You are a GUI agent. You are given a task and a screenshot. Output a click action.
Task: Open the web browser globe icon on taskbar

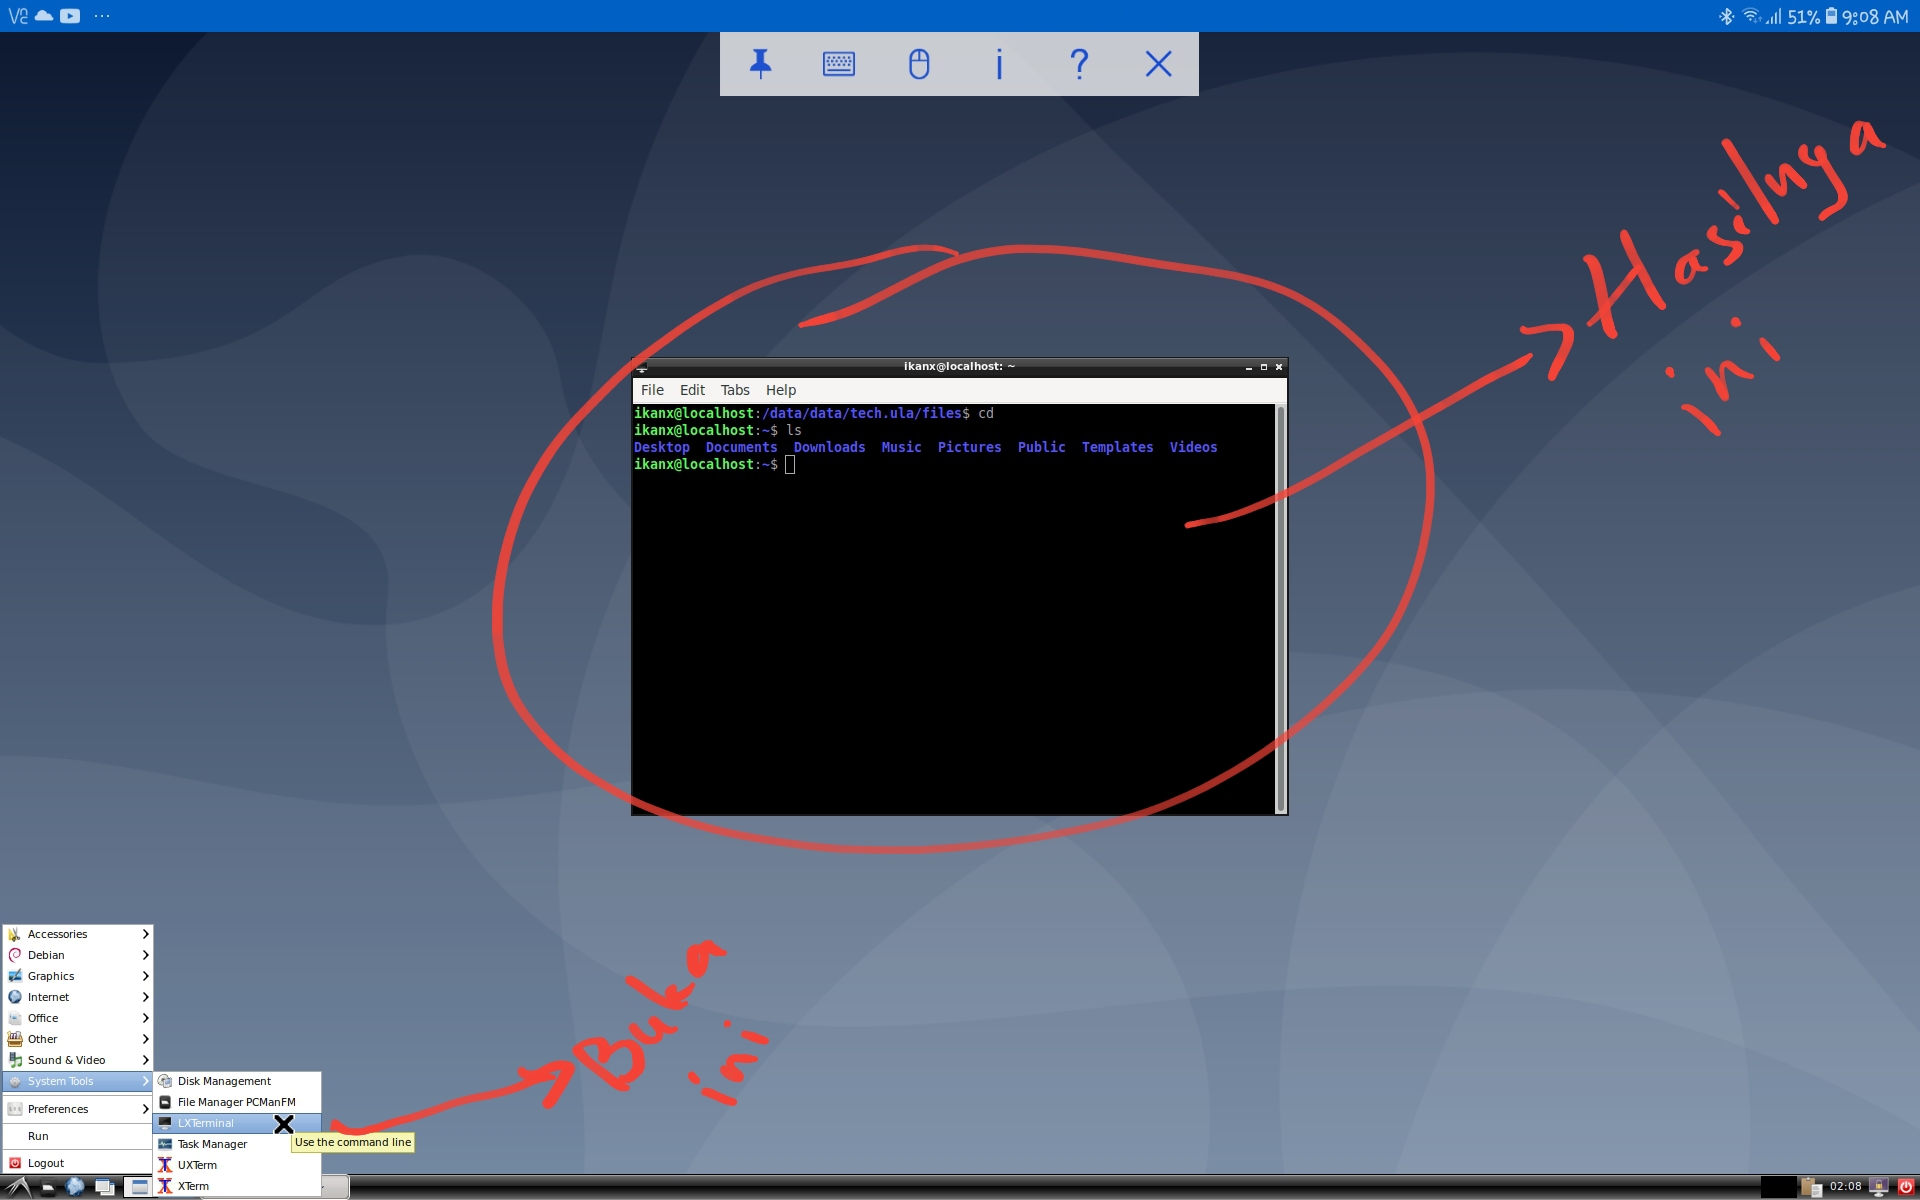75,1187
